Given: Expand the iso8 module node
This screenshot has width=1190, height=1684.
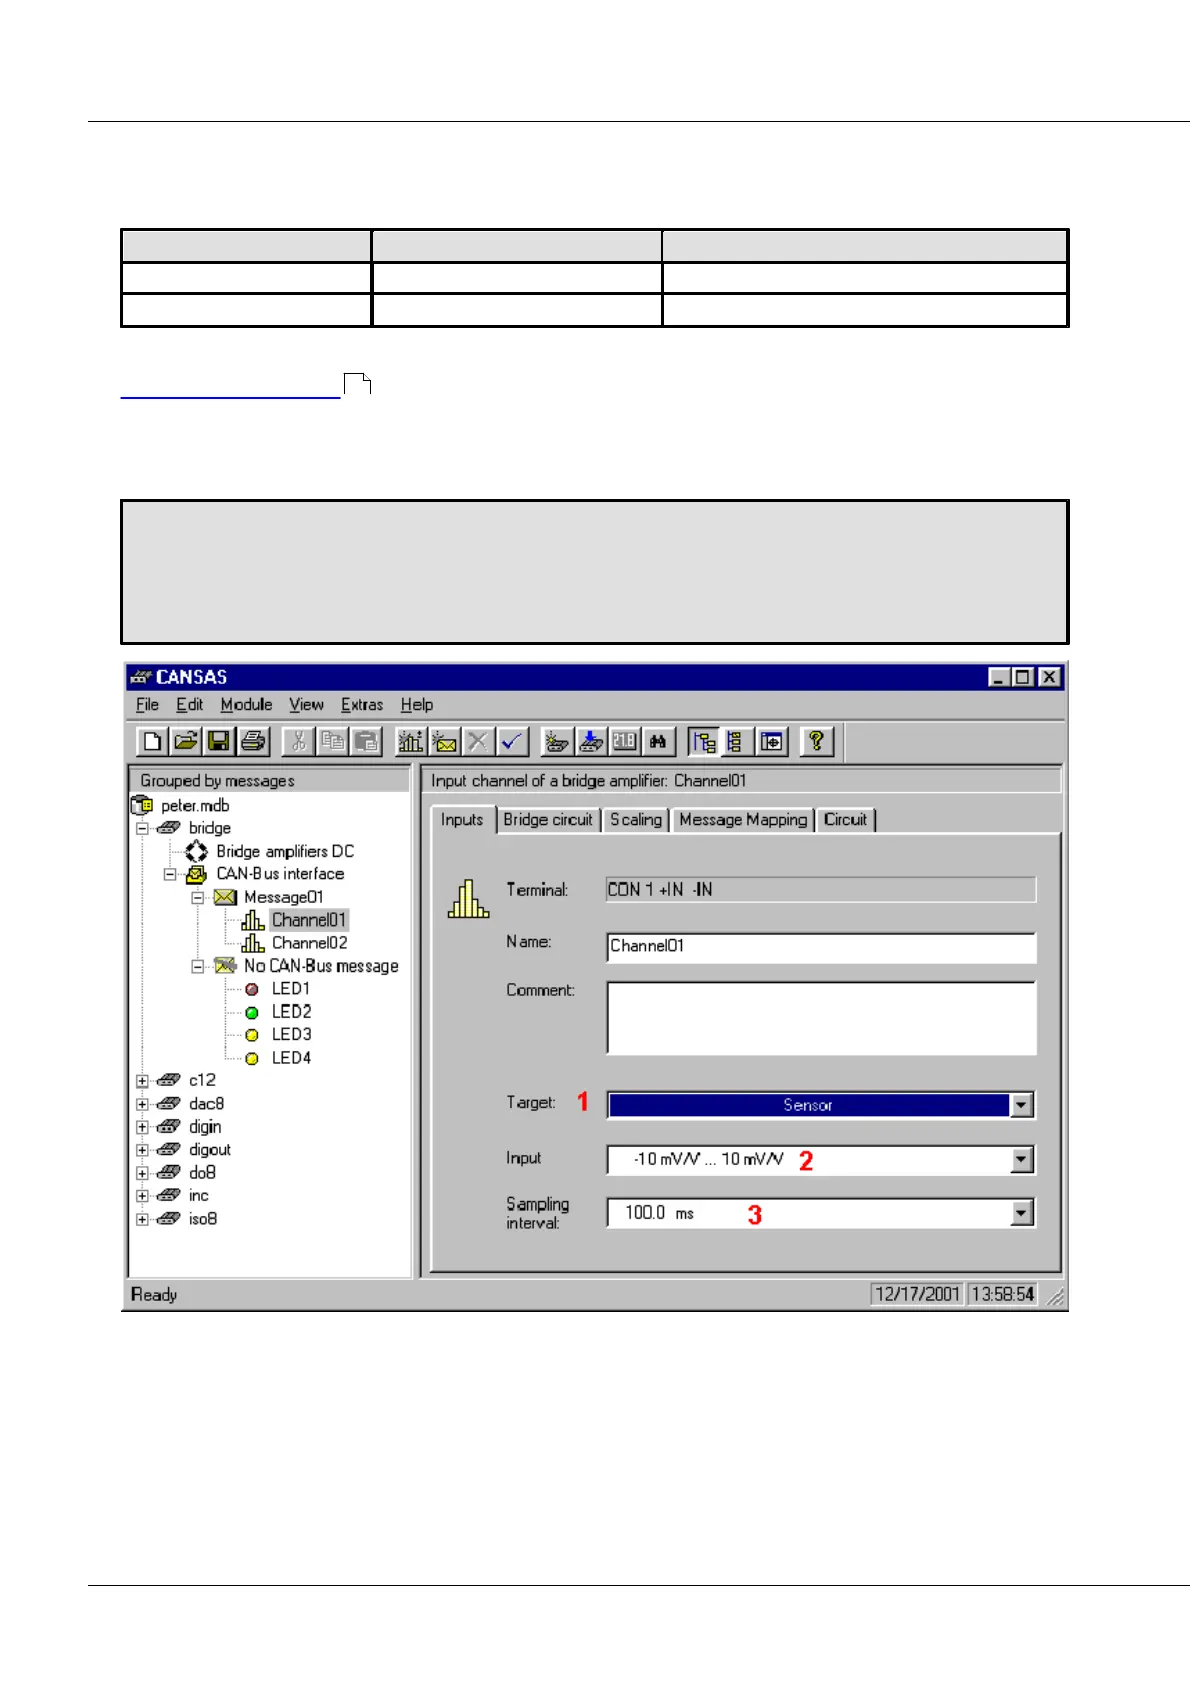Looking at the screenshot, I should (142, 1219).
